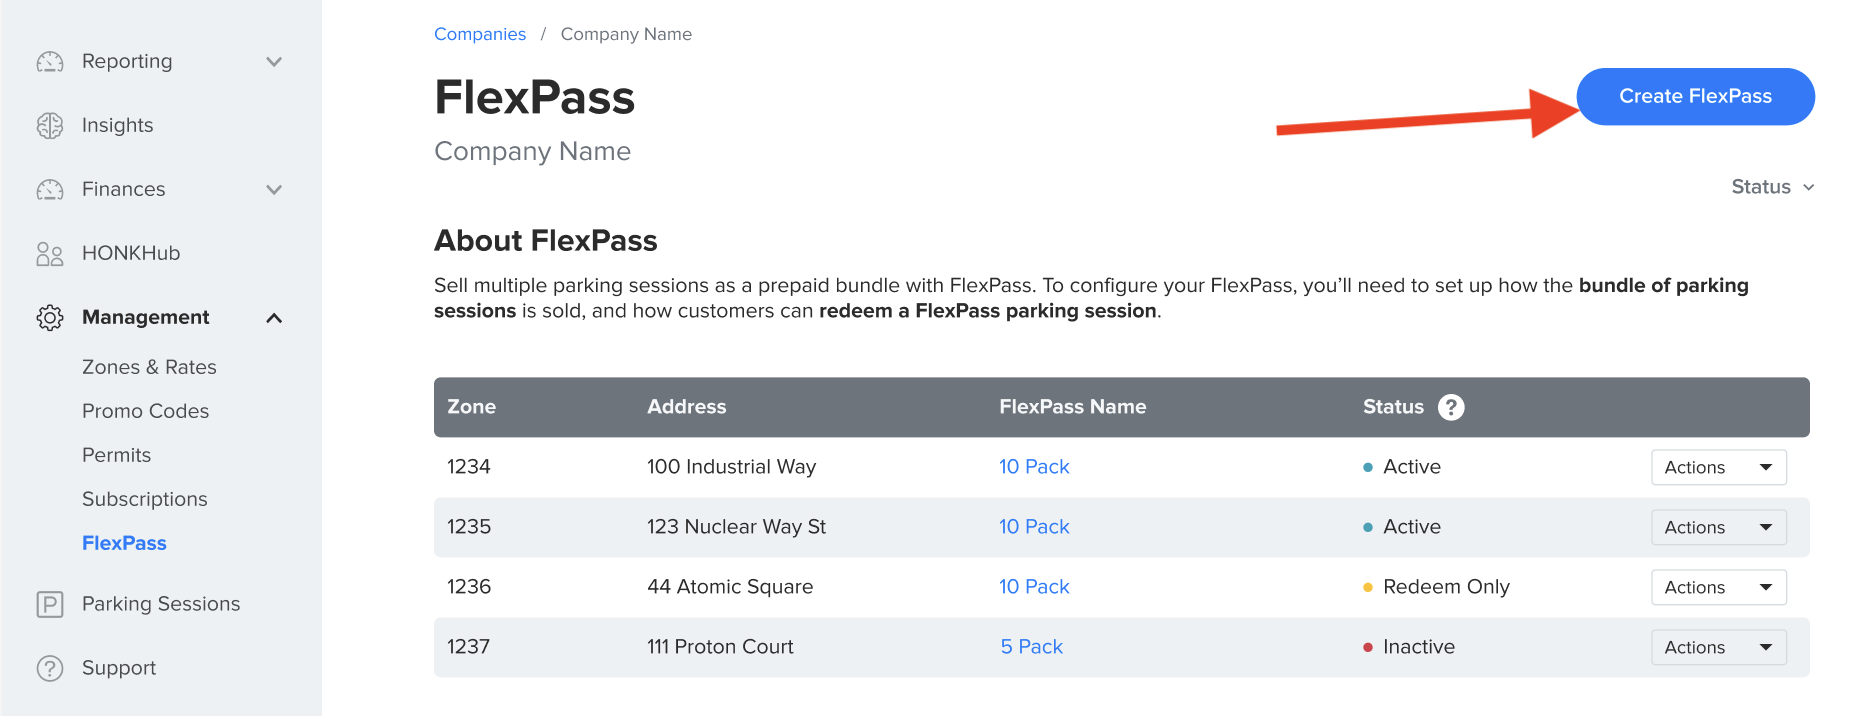This screenshot has height=716, width=1864.
Task: Click the Management gear icon
Action: 50,318
